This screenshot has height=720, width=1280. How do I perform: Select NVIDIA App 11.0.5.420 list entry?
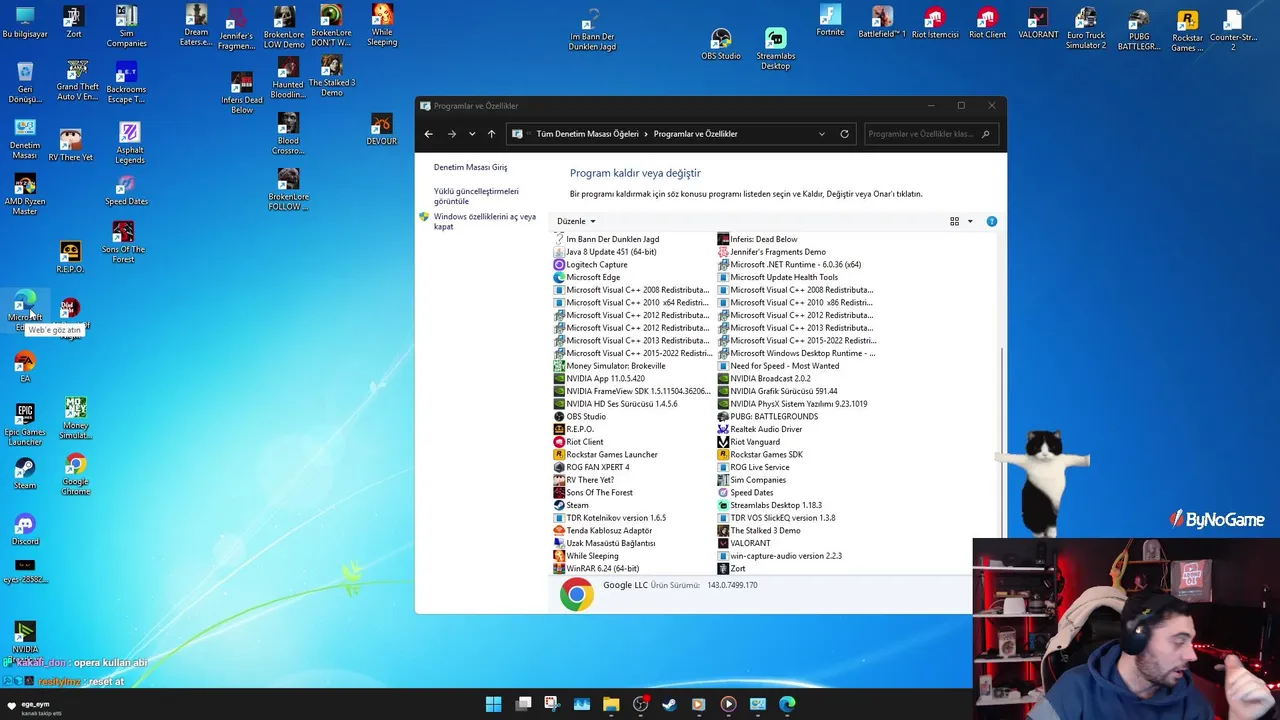point(605,379)
